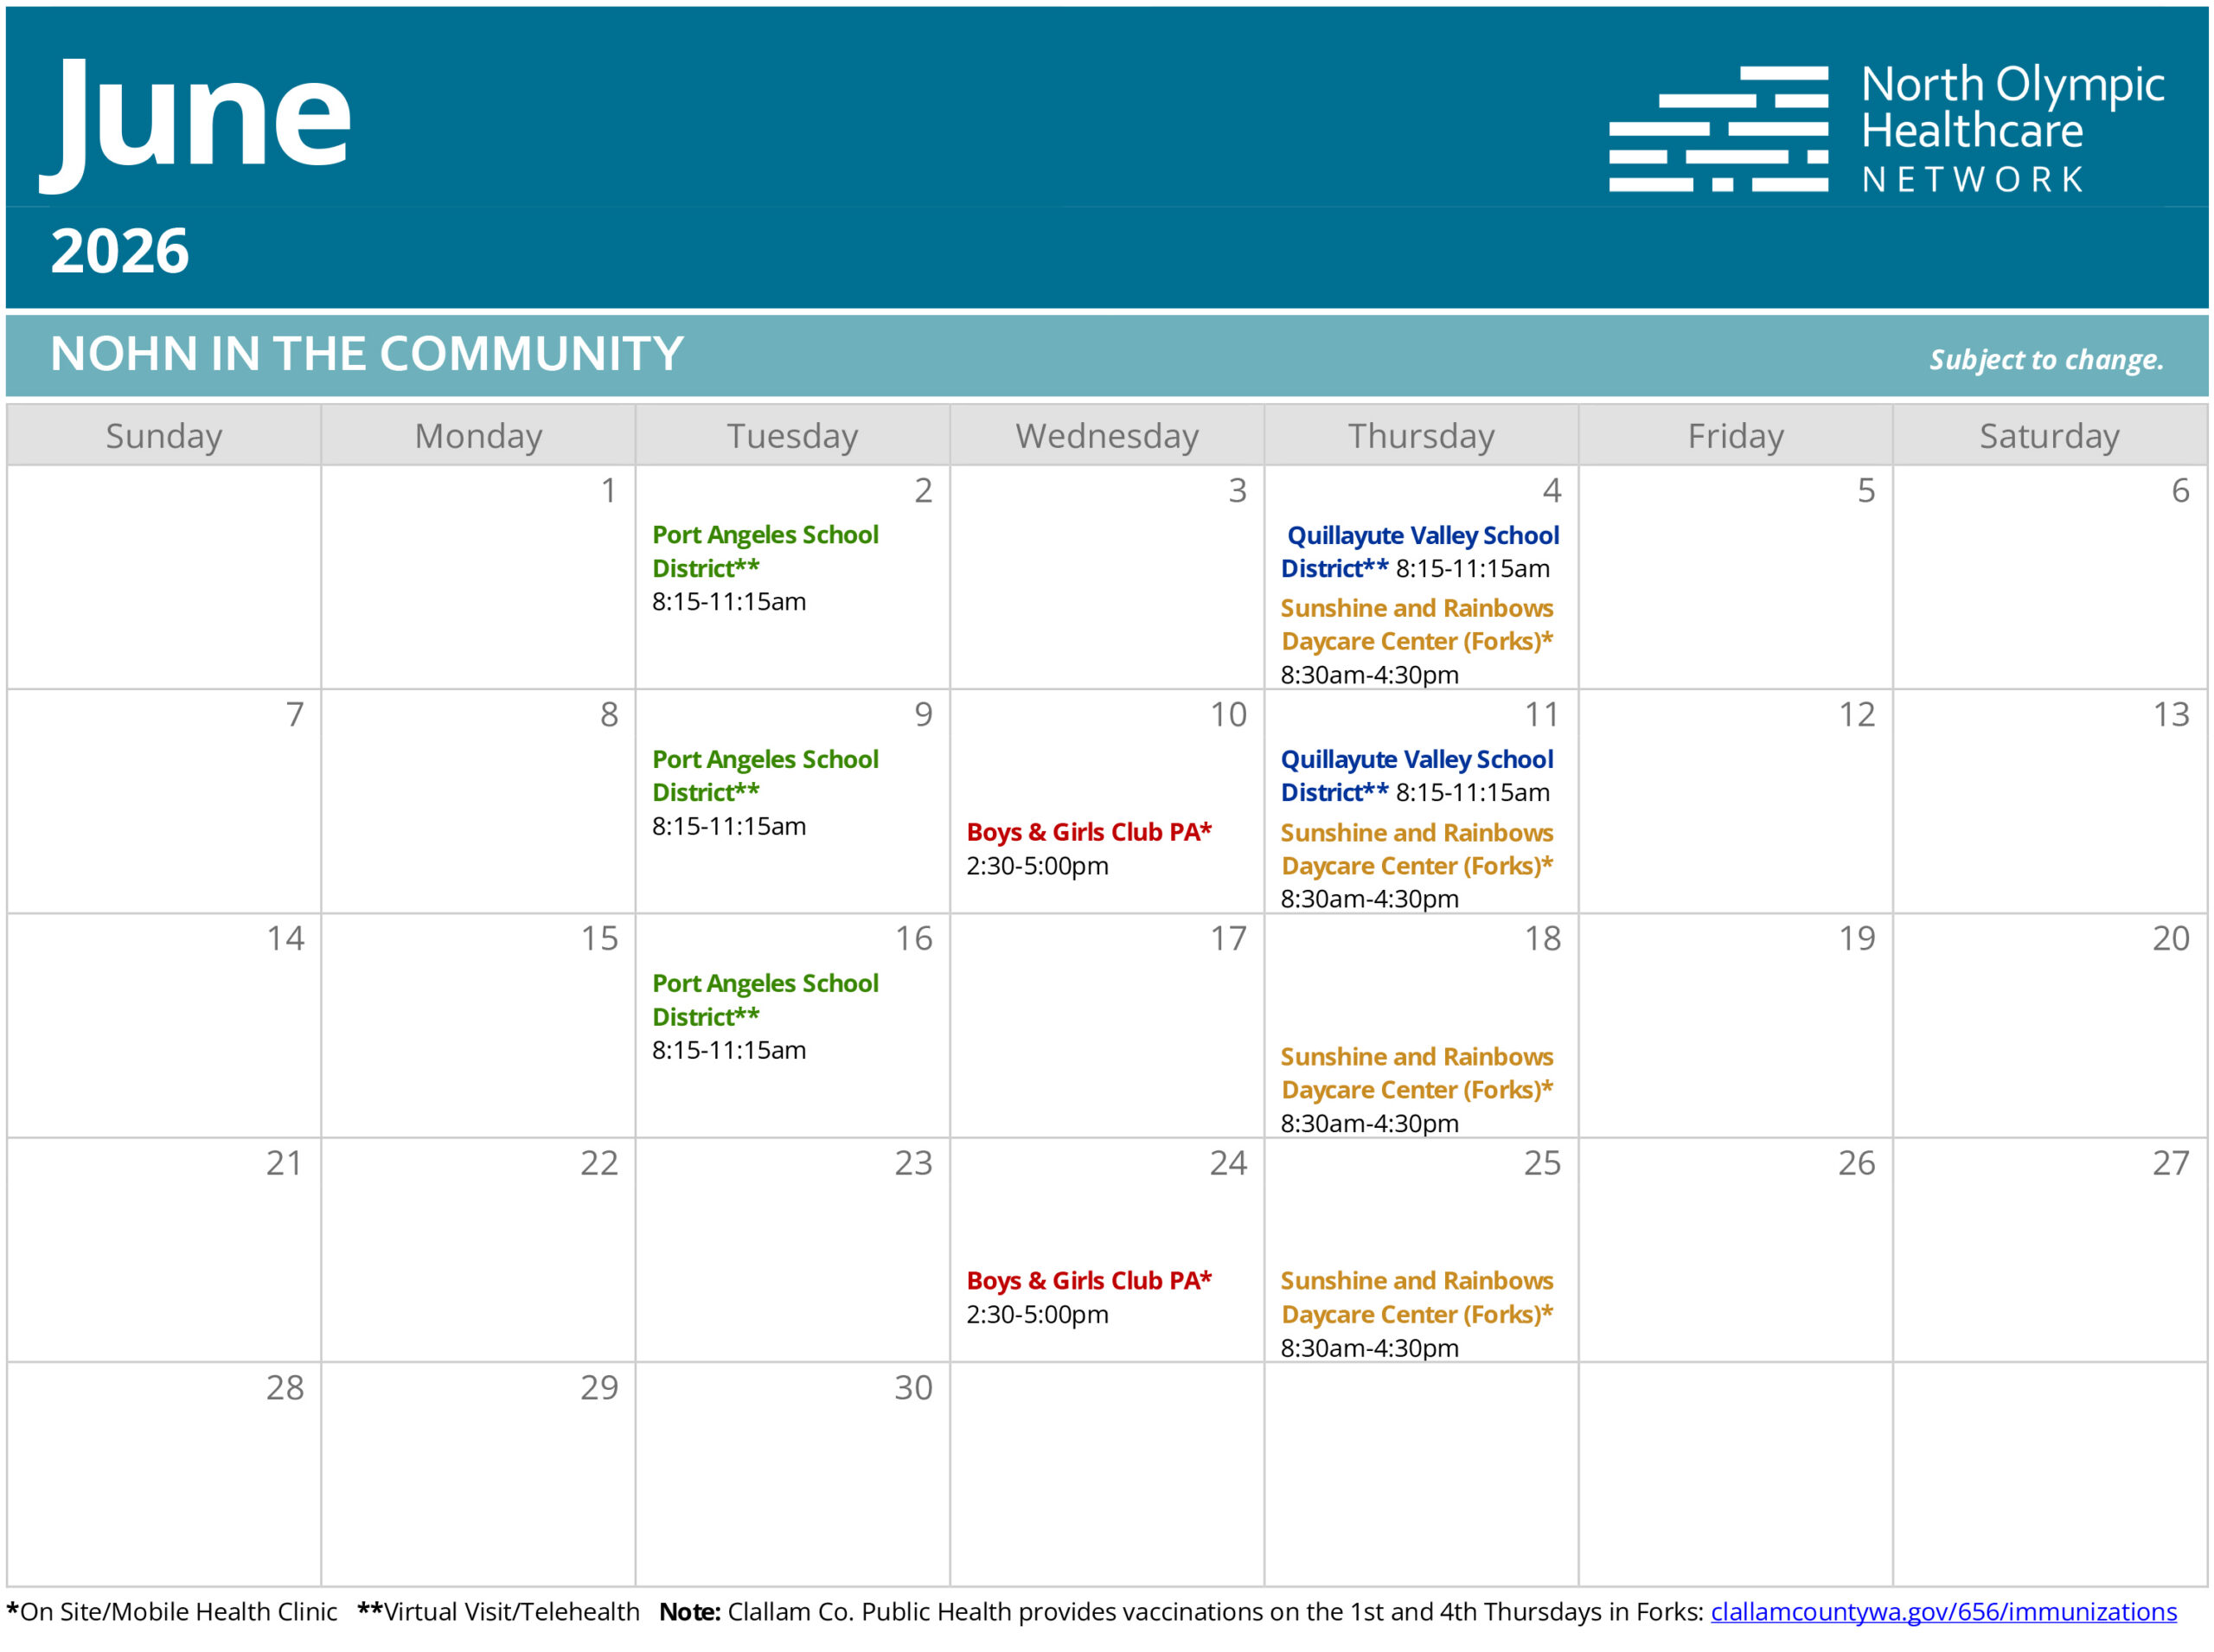Click Sunshine and Rainbows Daycare on June 18
Screen dimensions: 2214x1652
(1417, 1073)
